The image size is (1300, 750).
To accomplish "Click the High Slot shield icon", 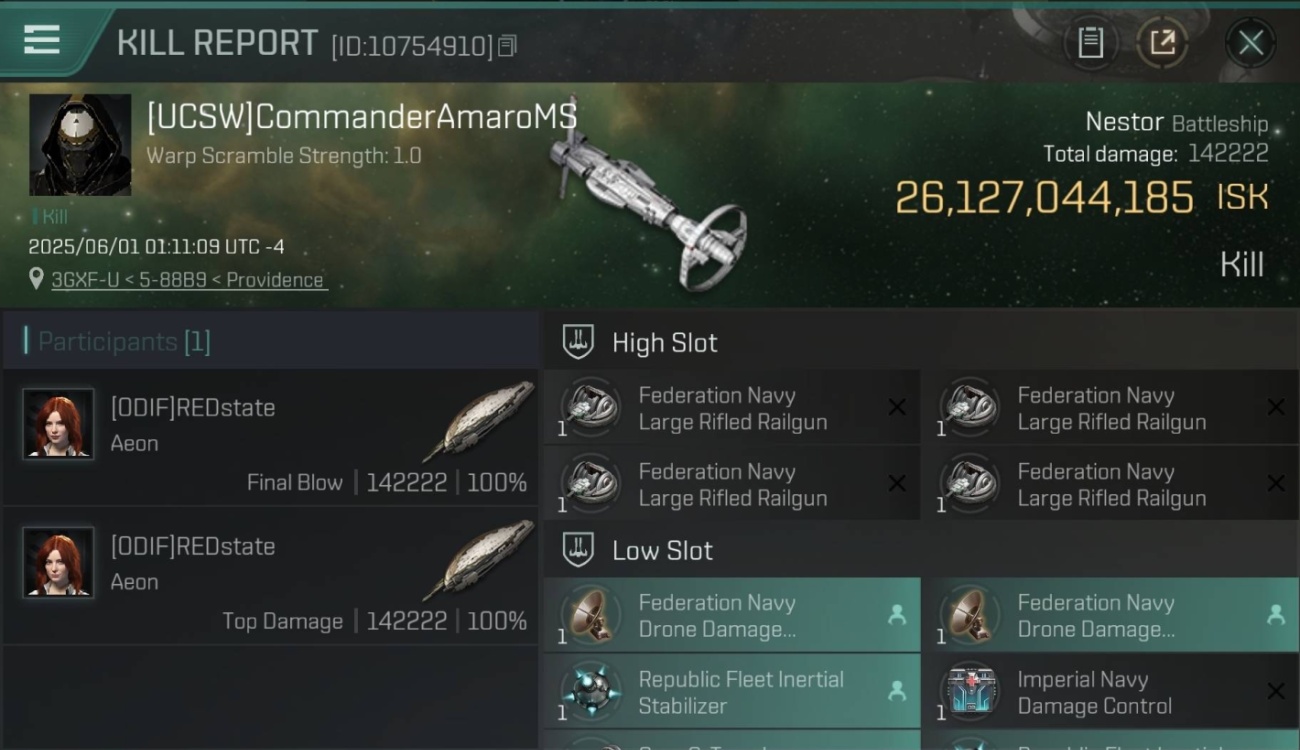I will click(578, 342).
